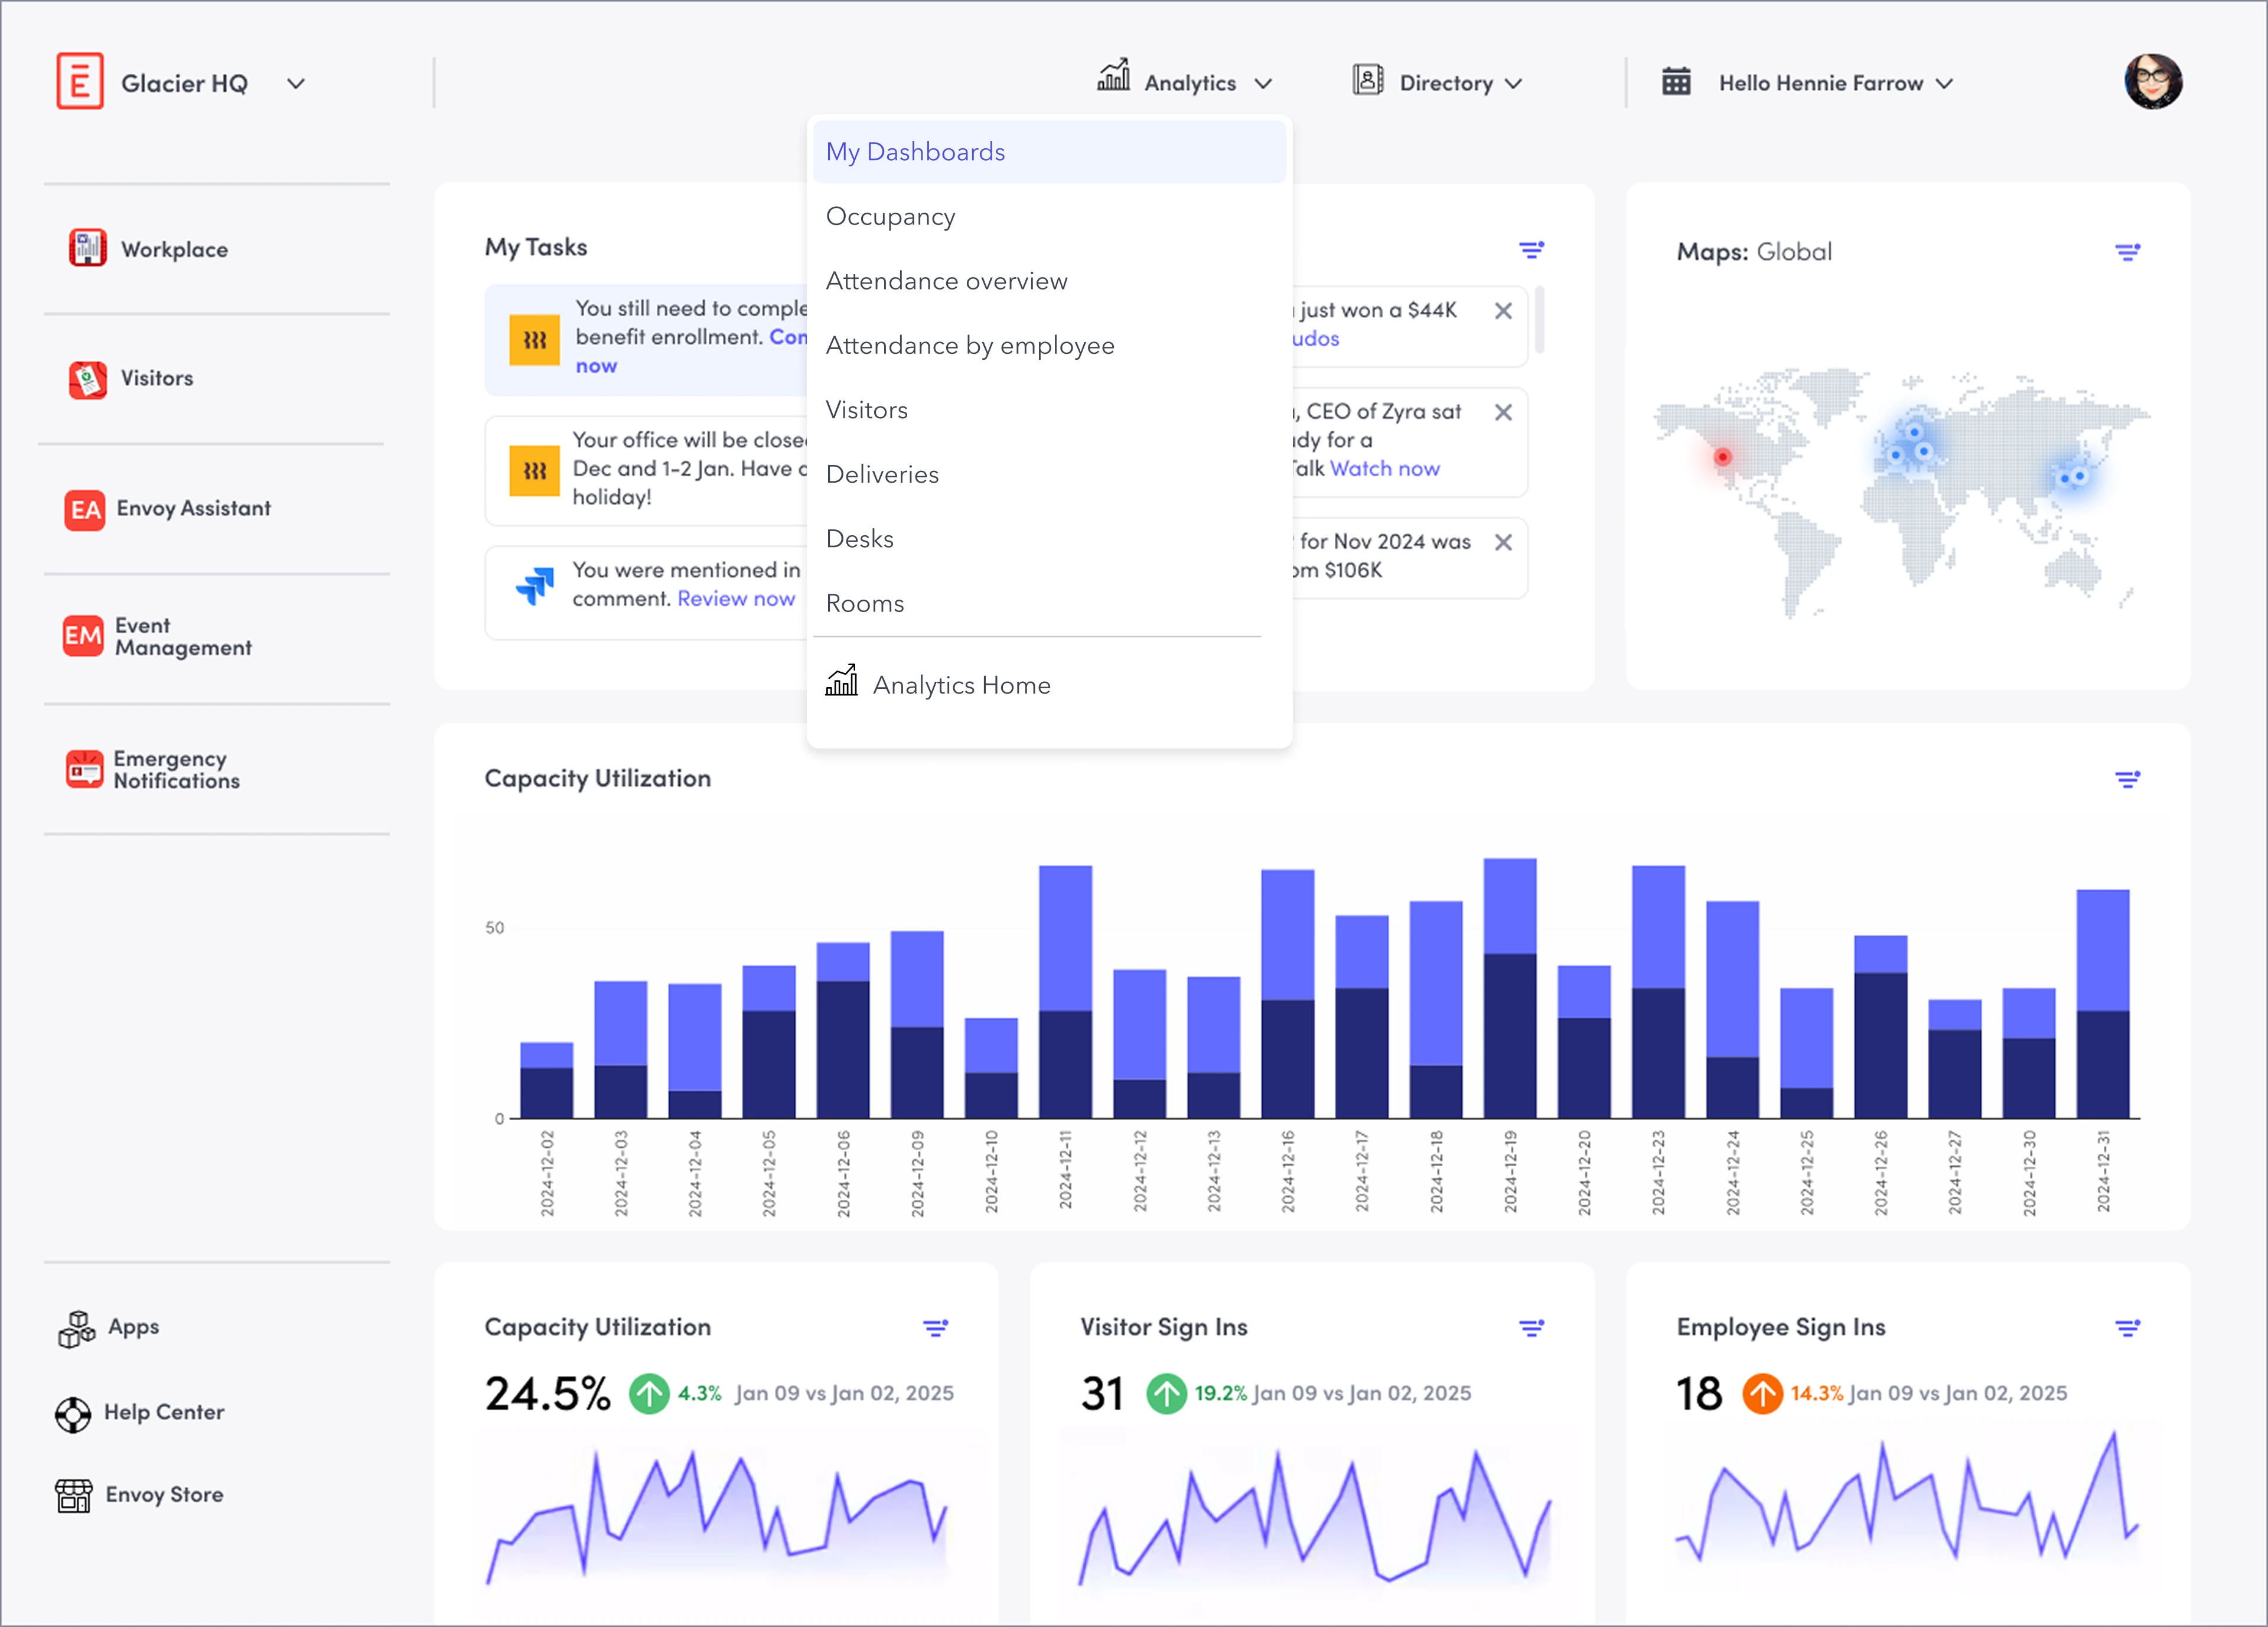Open filter icon on small Capacity Utilization card
Viewport: 2268px width, 1627px height.
click(x=935, y=1328)
